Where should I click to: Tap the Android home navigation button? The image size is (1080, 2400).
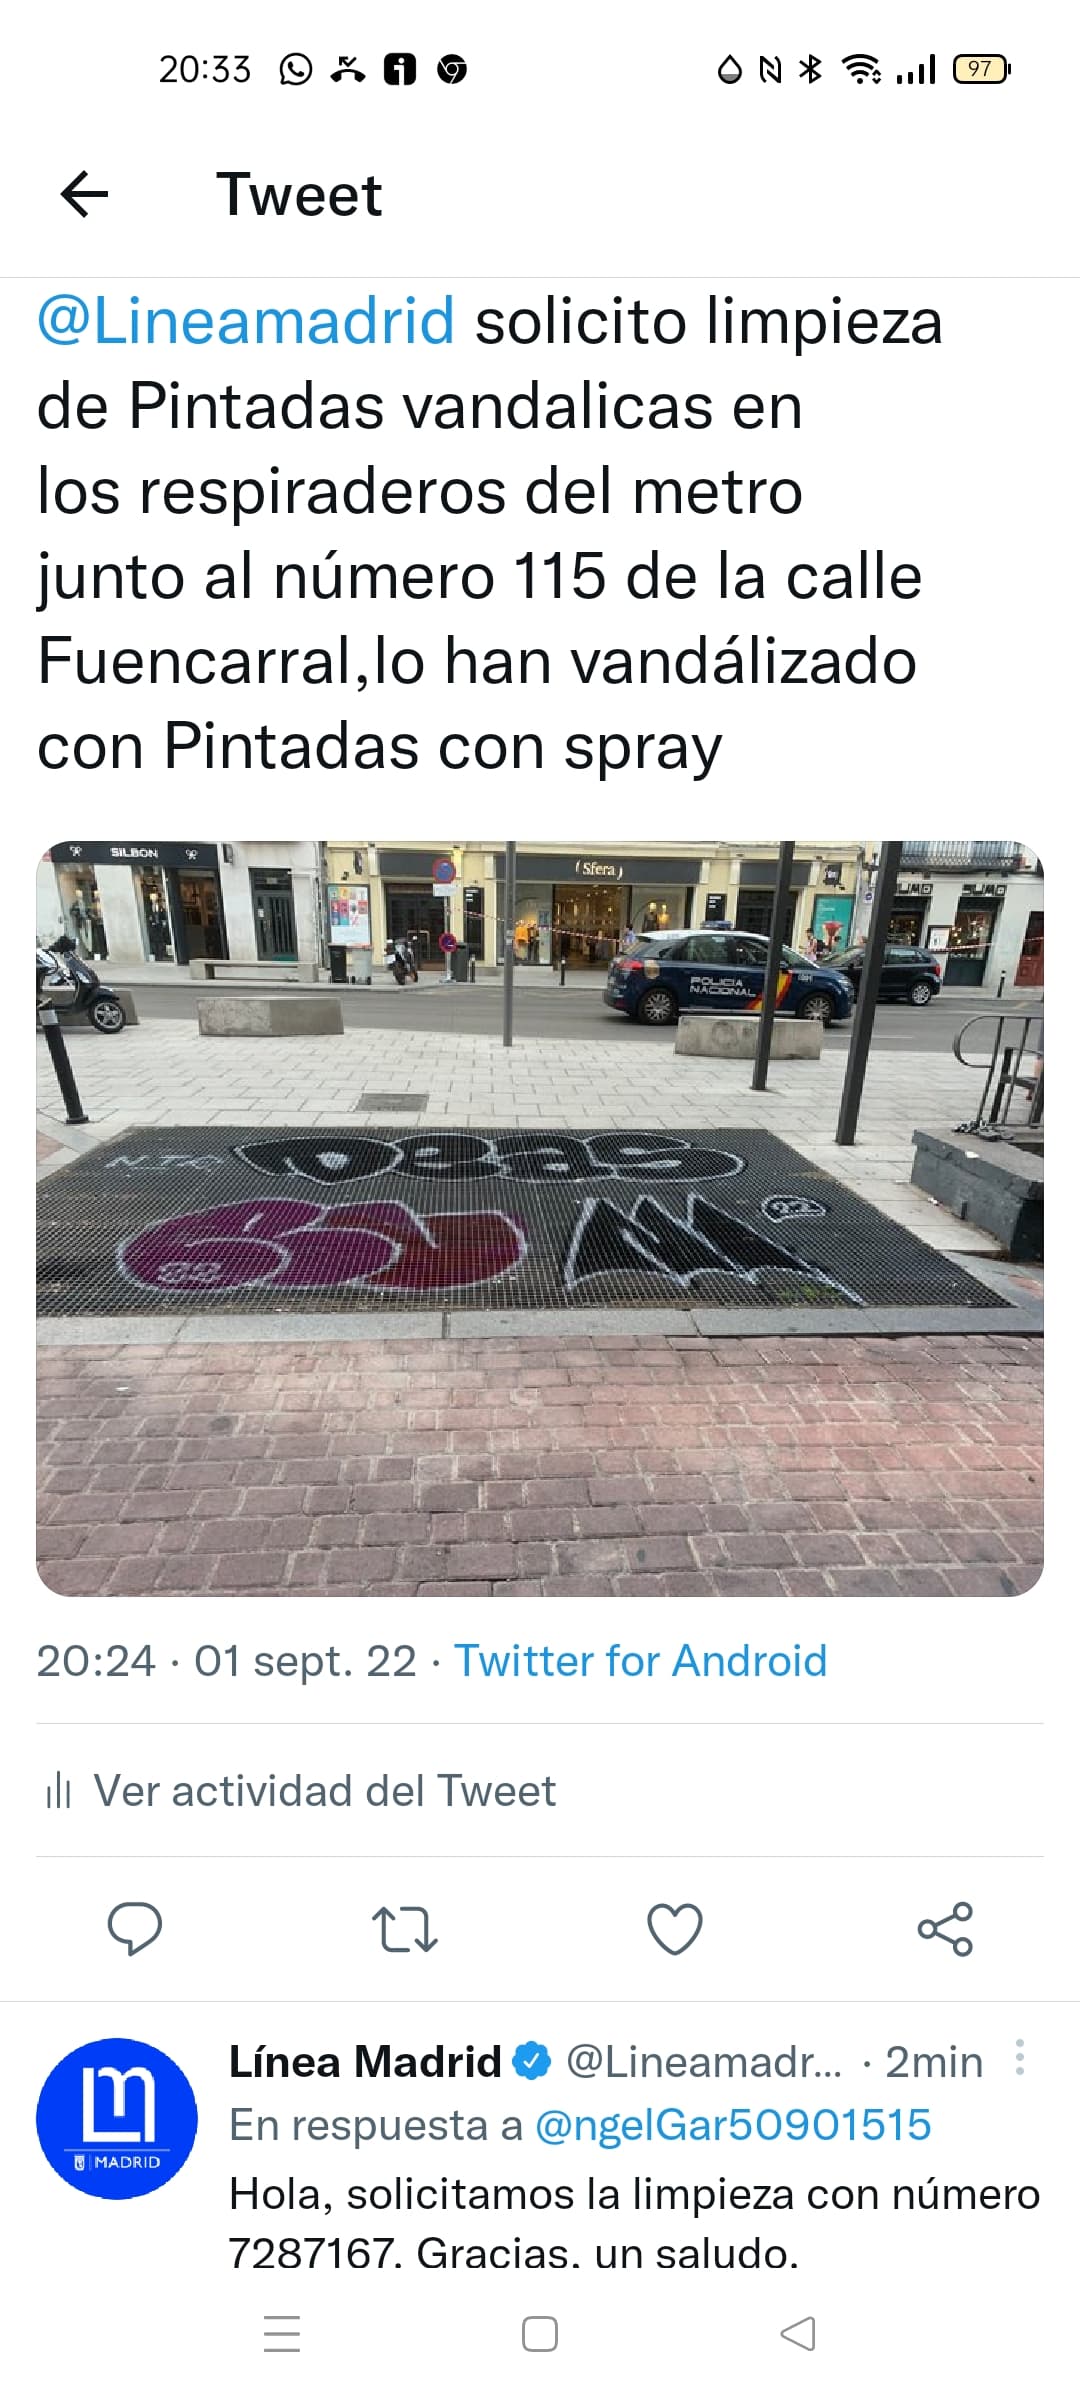coord(540,2334)
